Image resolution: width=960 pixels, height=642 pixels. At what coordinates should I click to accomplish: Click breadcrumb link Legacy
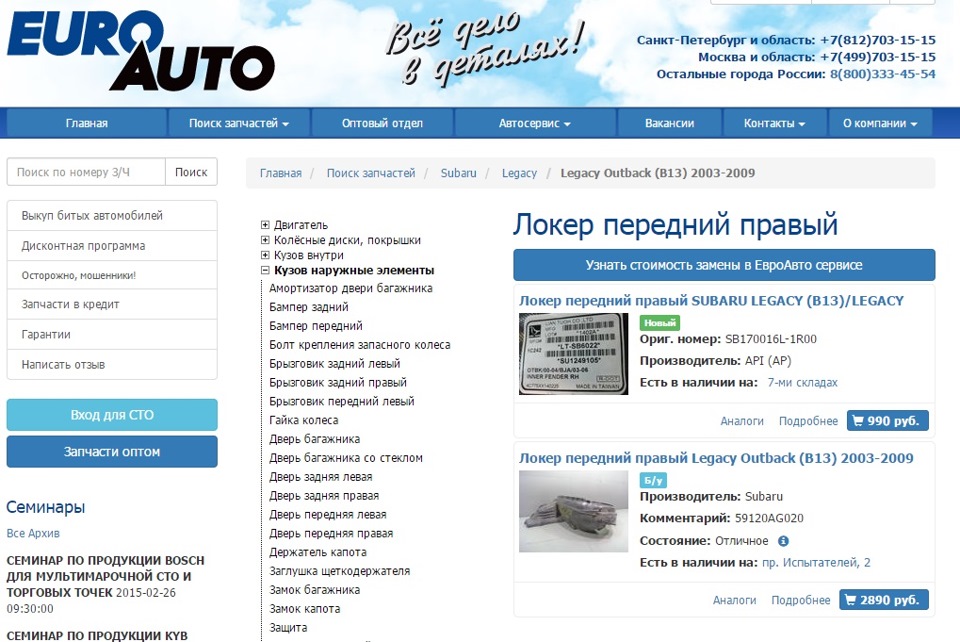[x=519, y=173]
